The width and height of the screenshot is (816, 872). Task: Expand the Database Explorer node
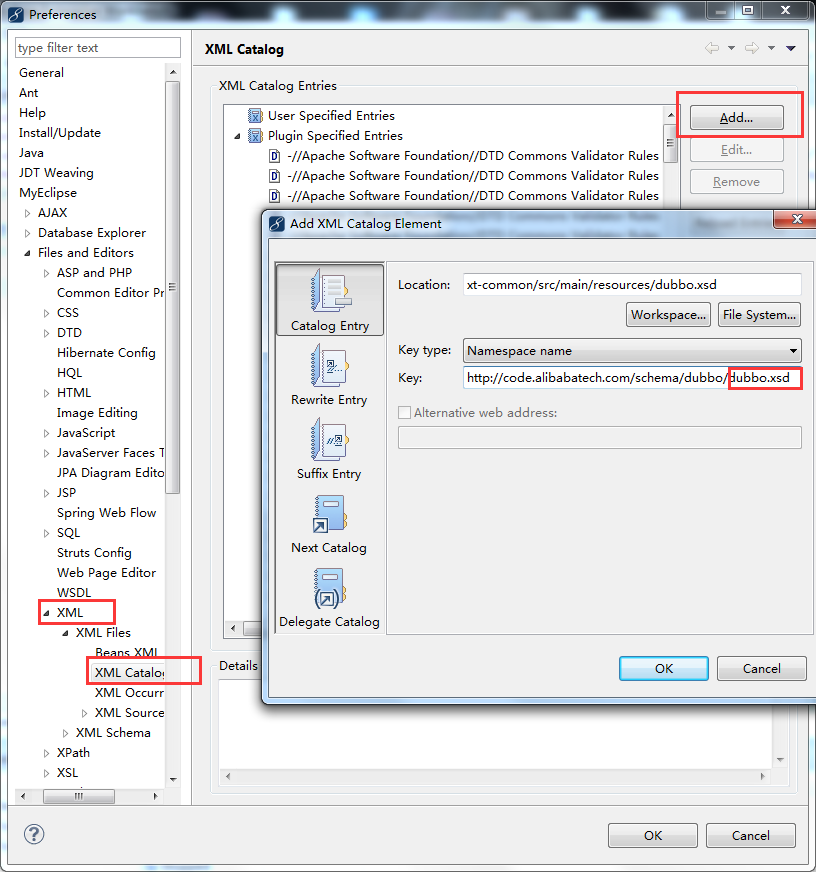[x=27, y=233]
